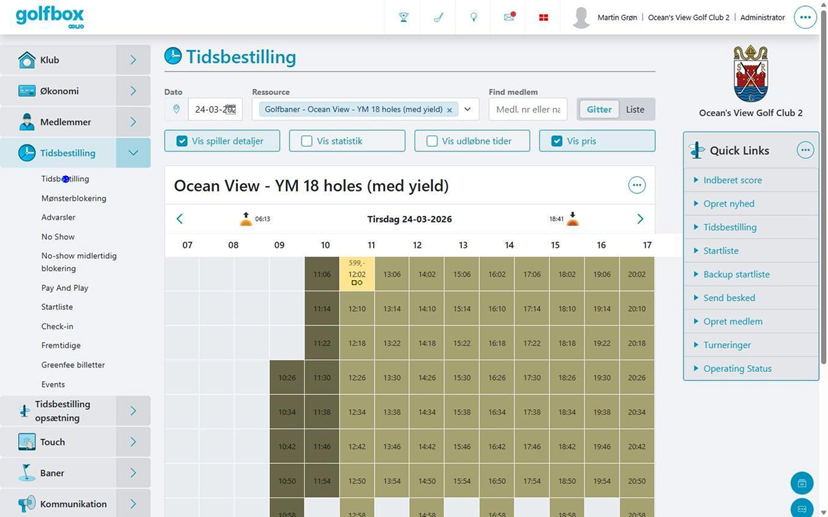Click the red flag language icon
The image size is (828, 517).
[x=543, y=17]
